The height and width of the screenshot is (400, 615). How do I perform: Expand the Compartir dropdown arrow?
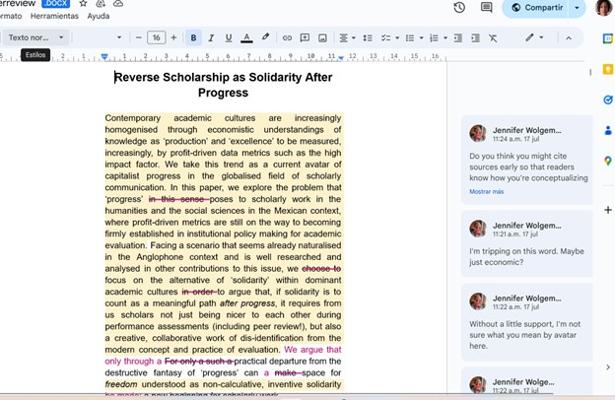[x=577, y=8]
